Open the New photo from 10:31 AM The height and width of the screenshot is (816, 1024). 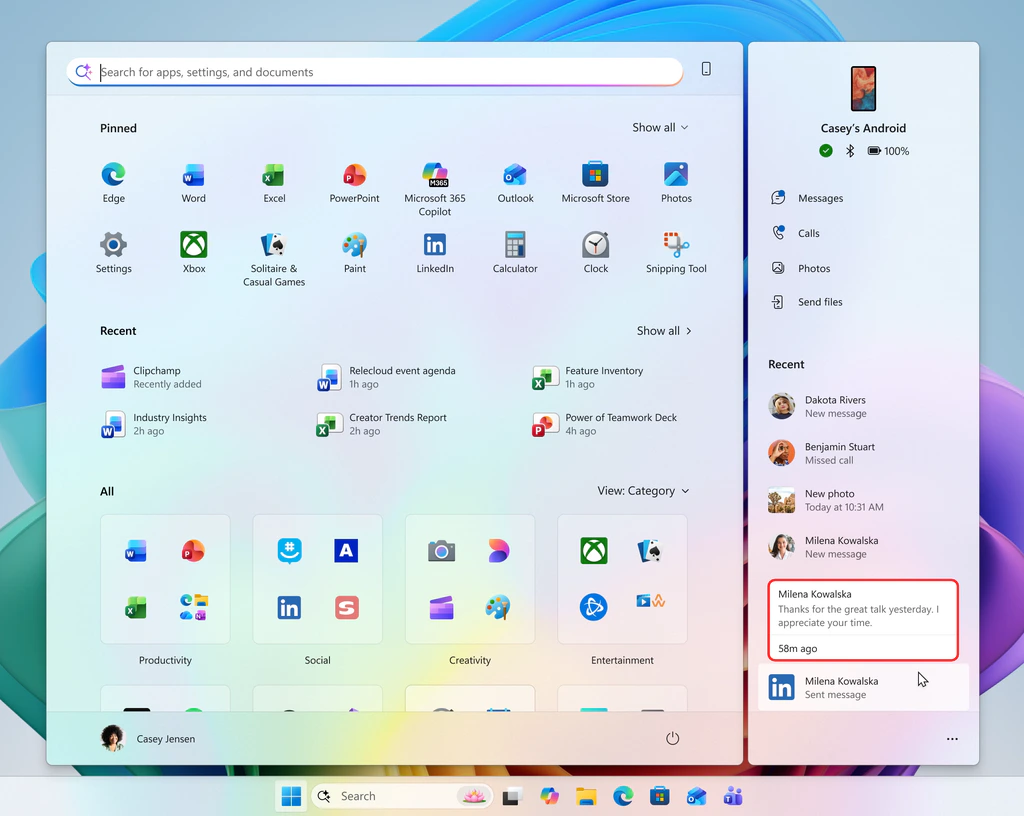pyautogui.click(x=863, y=500)
